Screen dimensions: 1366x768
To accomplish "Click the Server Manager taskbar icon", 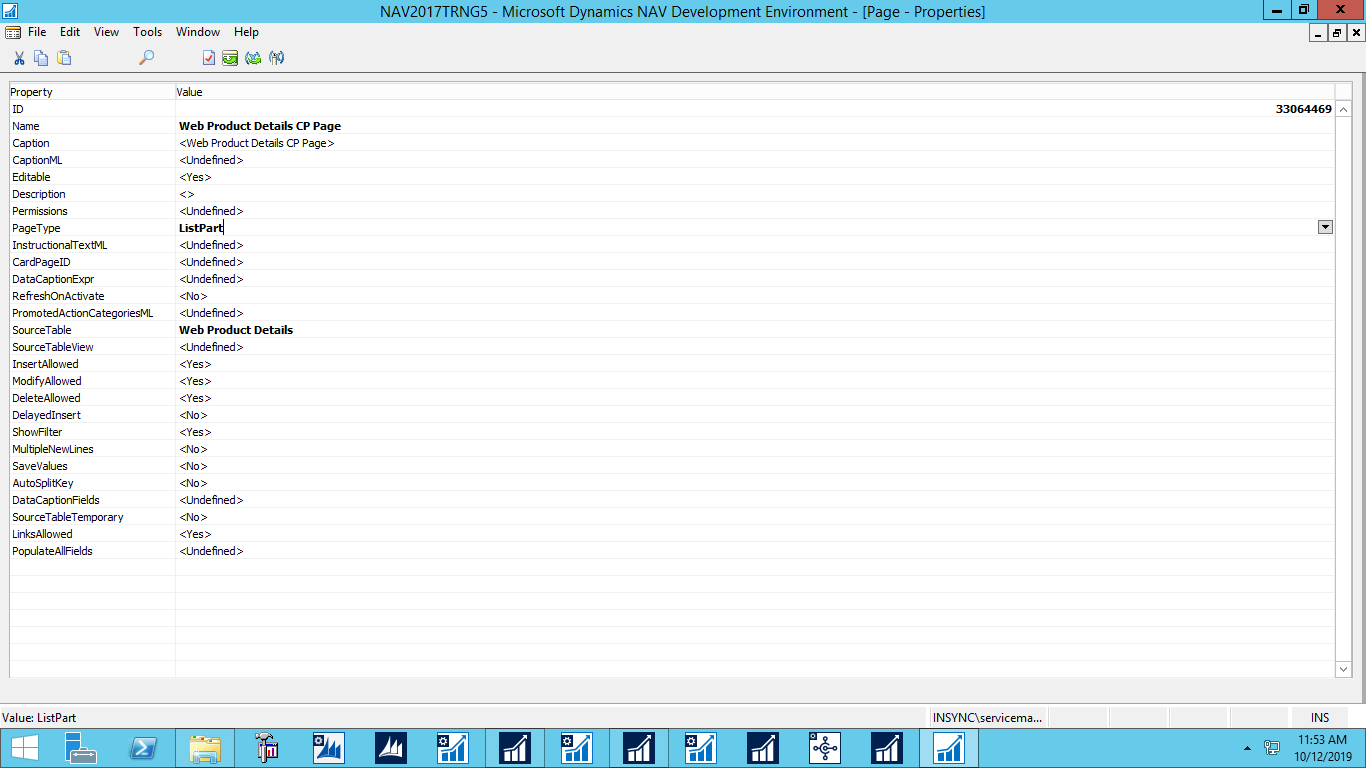I will coord(81,748).
